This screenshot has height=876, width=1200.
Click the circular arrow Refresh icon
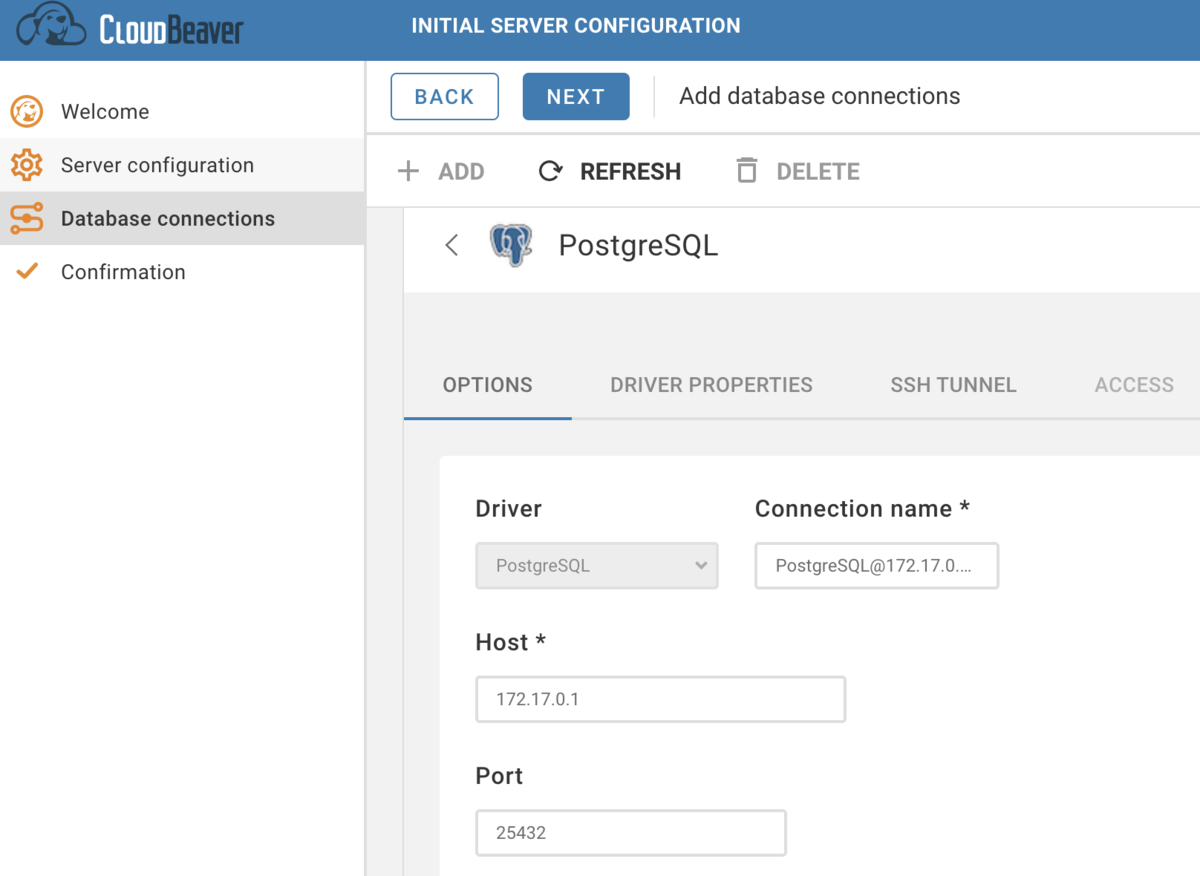(x=550, y=171)
